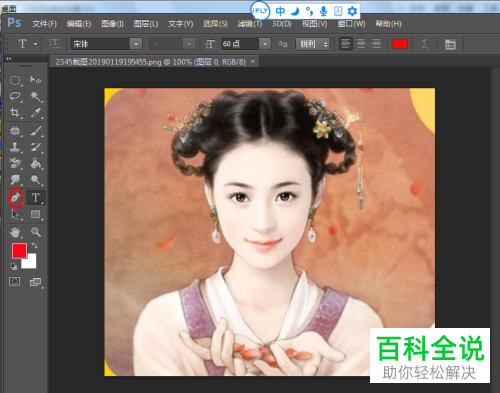Select the Clone Stamp tool
This screenshot has height=393, width=500.
(x=15, y=147)
